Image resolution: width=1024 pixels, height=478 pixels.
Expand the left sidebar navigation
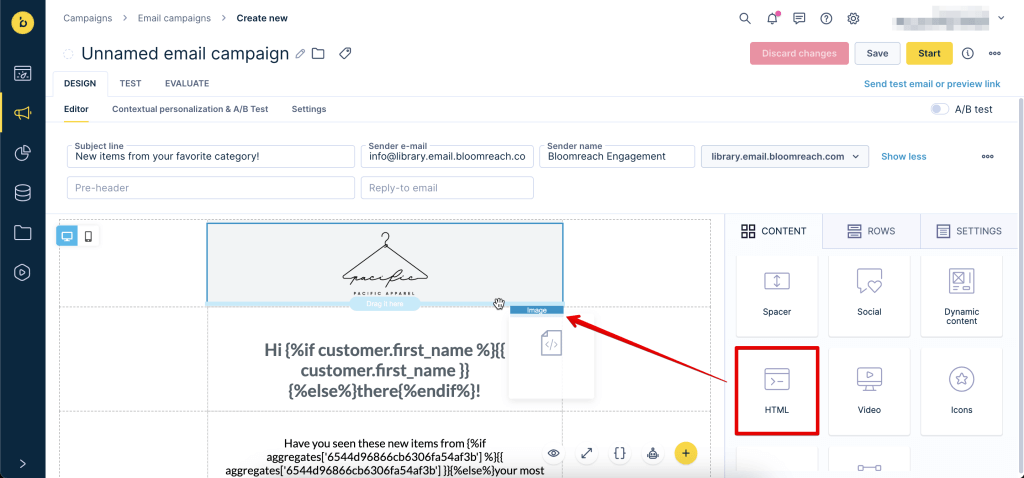(22, 463)
